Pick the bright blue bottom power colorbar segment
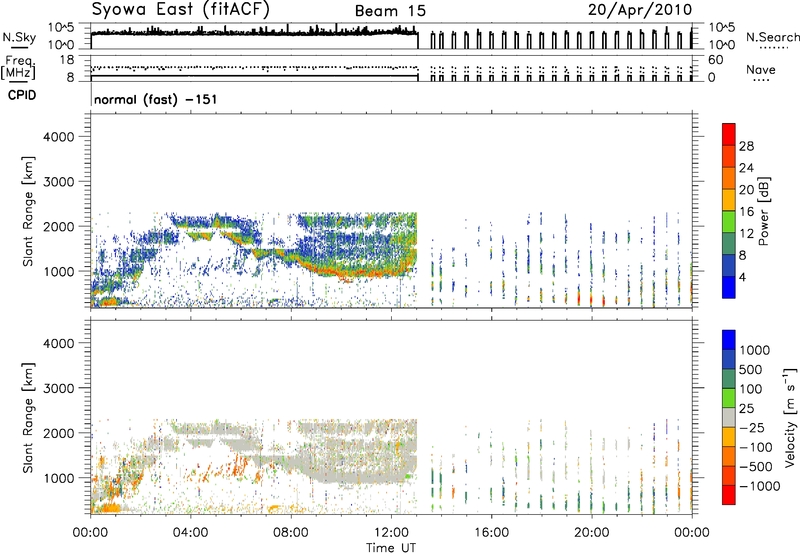Screen dimensions: 800x554 [729, 287]
